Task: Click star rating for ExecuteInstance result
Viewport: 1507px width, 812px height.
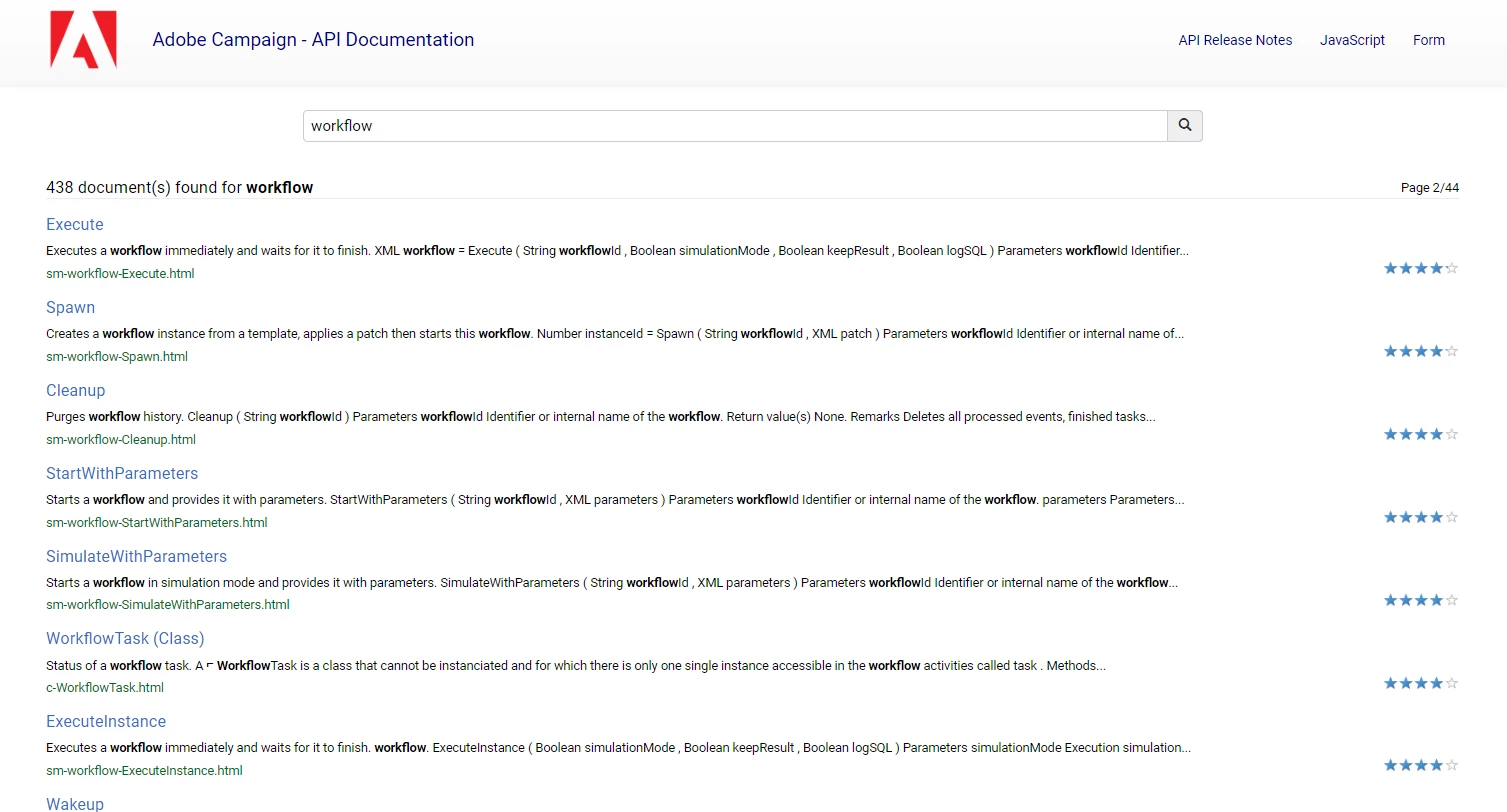Action: point(1421,765)
